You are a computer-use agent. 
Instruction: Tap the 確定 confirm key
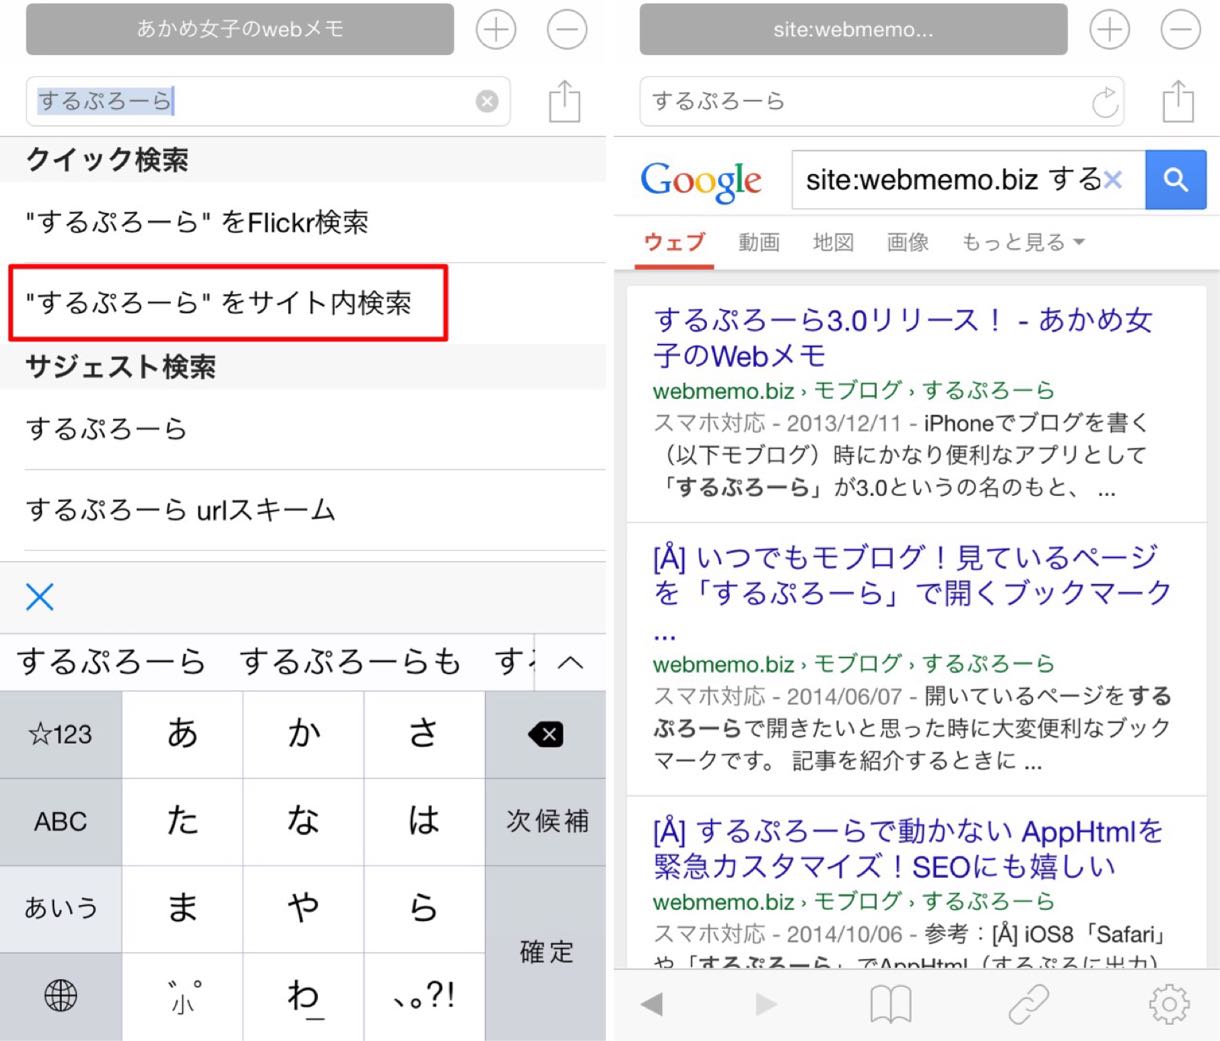(x=546, y=953)
